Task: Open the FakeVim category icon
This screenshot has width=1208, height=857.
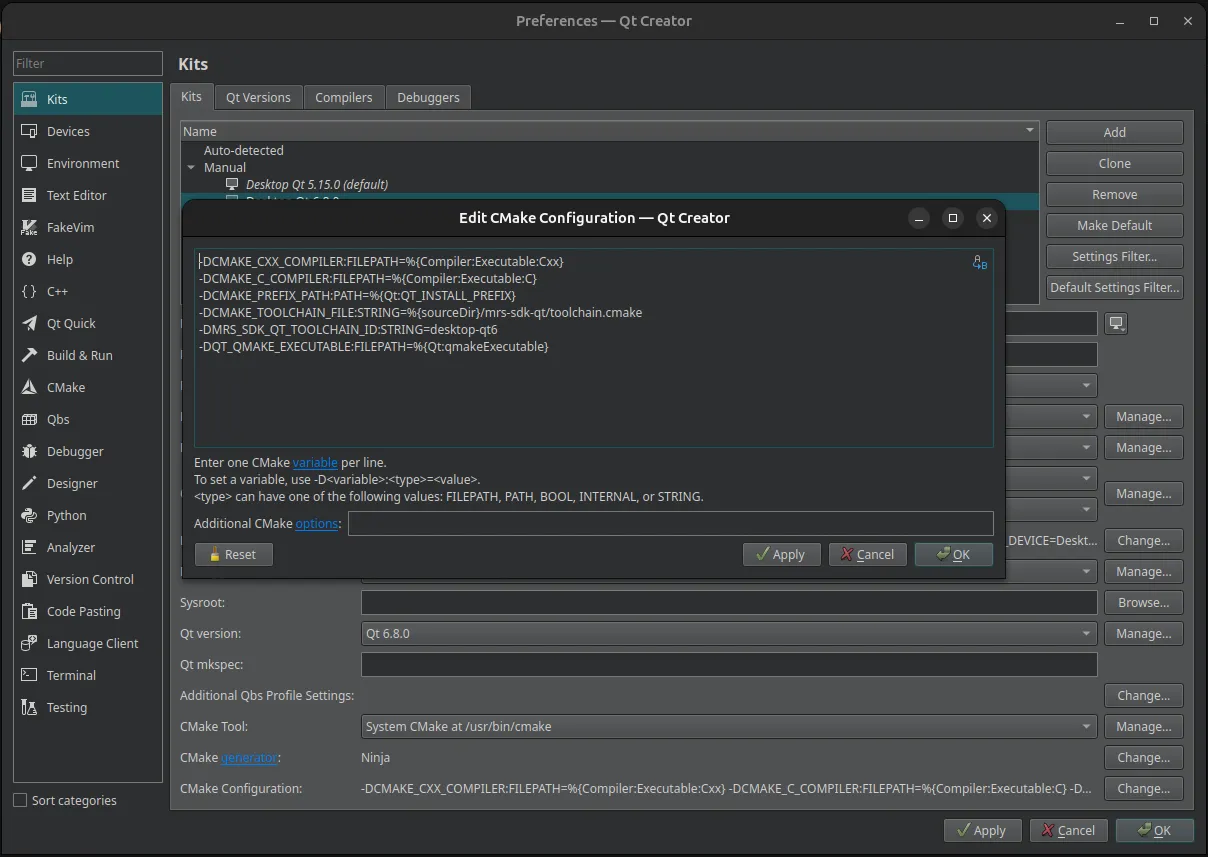Action: pos(29,227)
